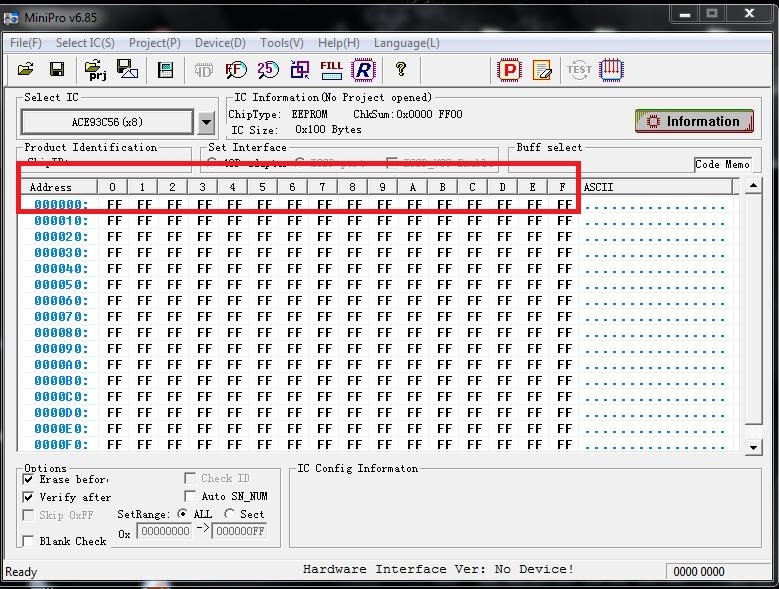
Task: Click the P program chip icon
Action: [x=509, y=70]
